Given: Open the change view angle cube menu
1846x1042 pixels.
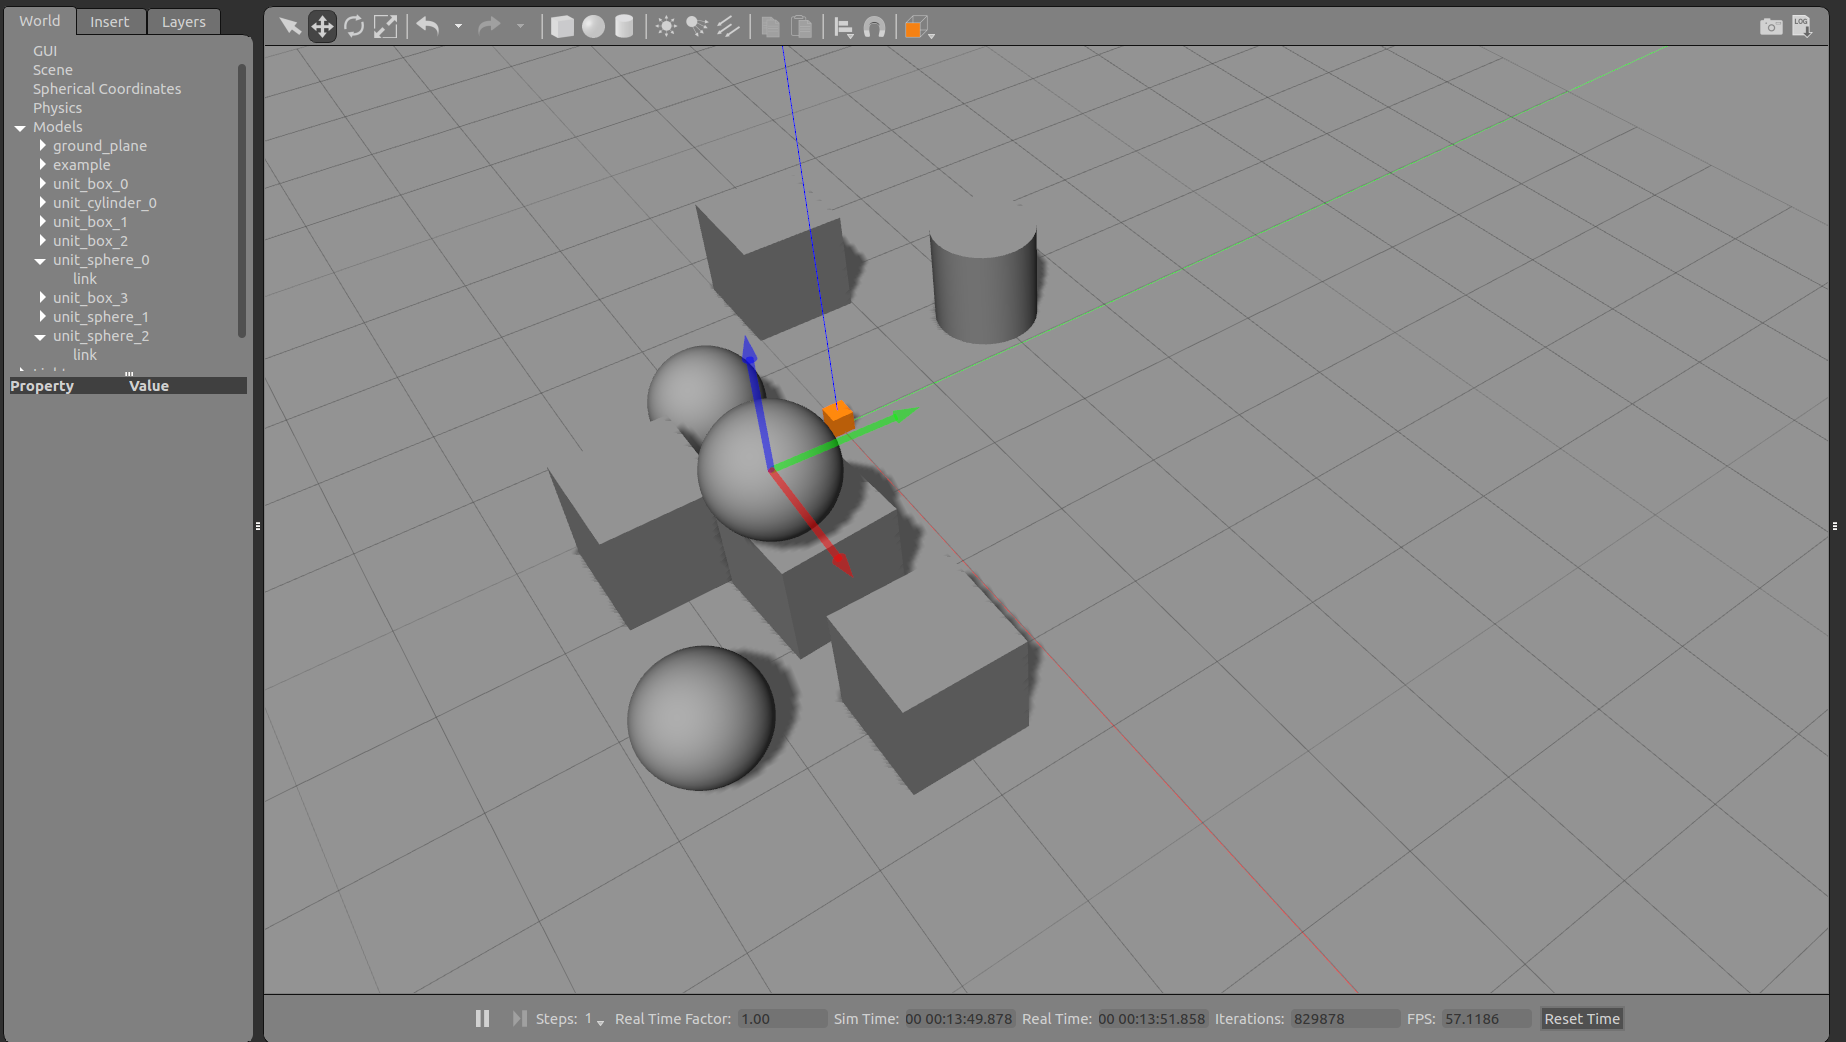Looking at the screenshot, I should point(918,27).
